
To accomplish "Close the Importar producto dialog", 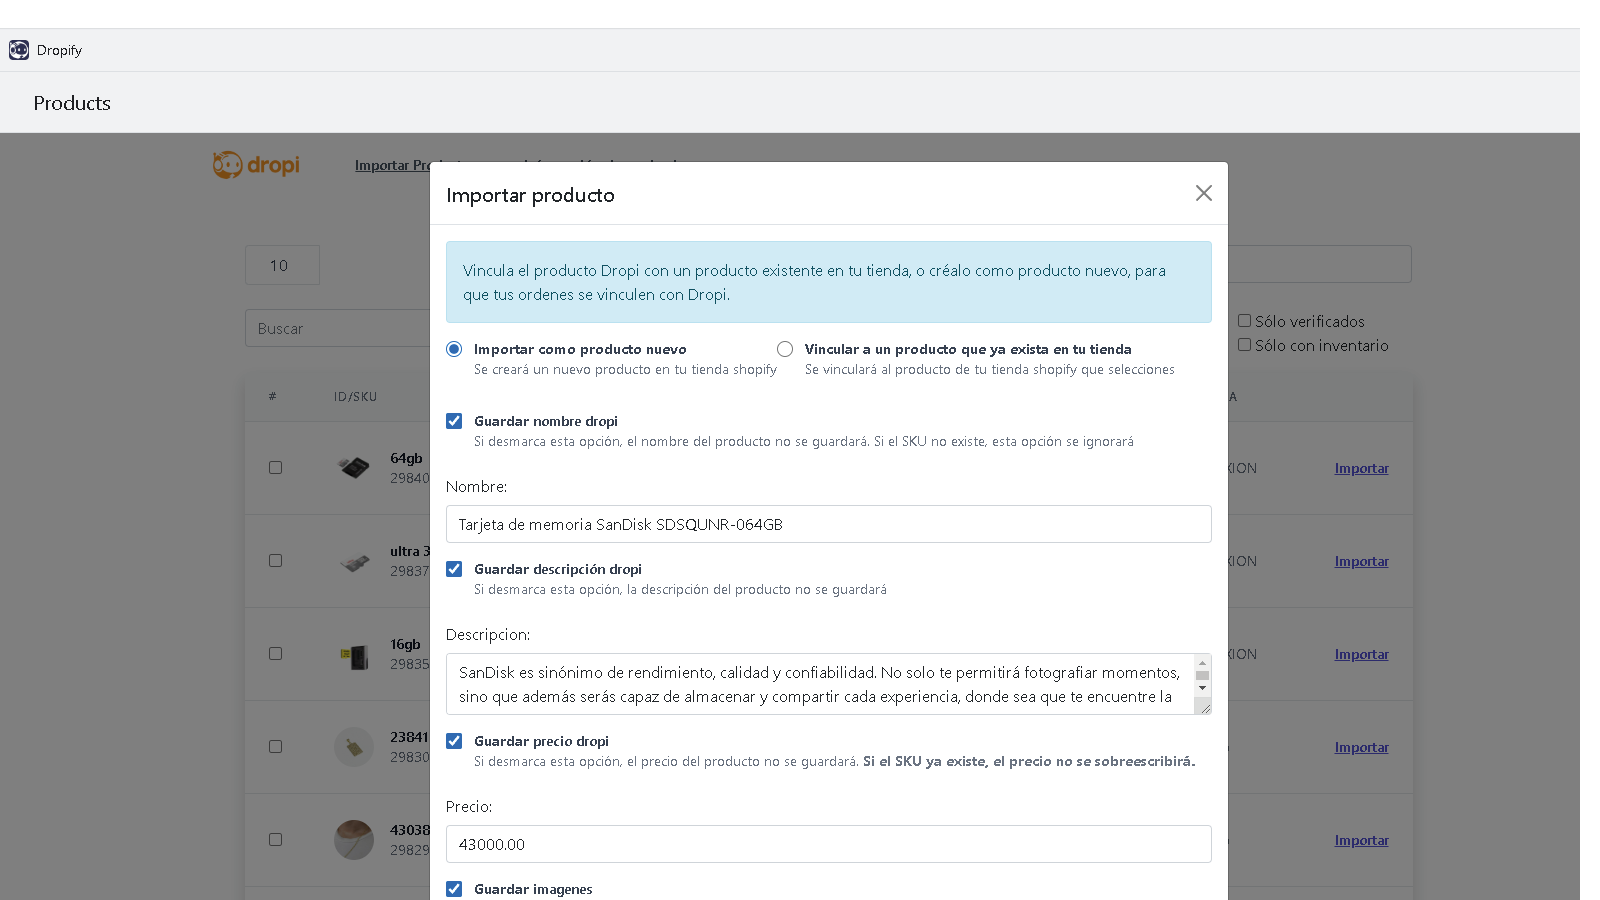I will coord(1203,193).
